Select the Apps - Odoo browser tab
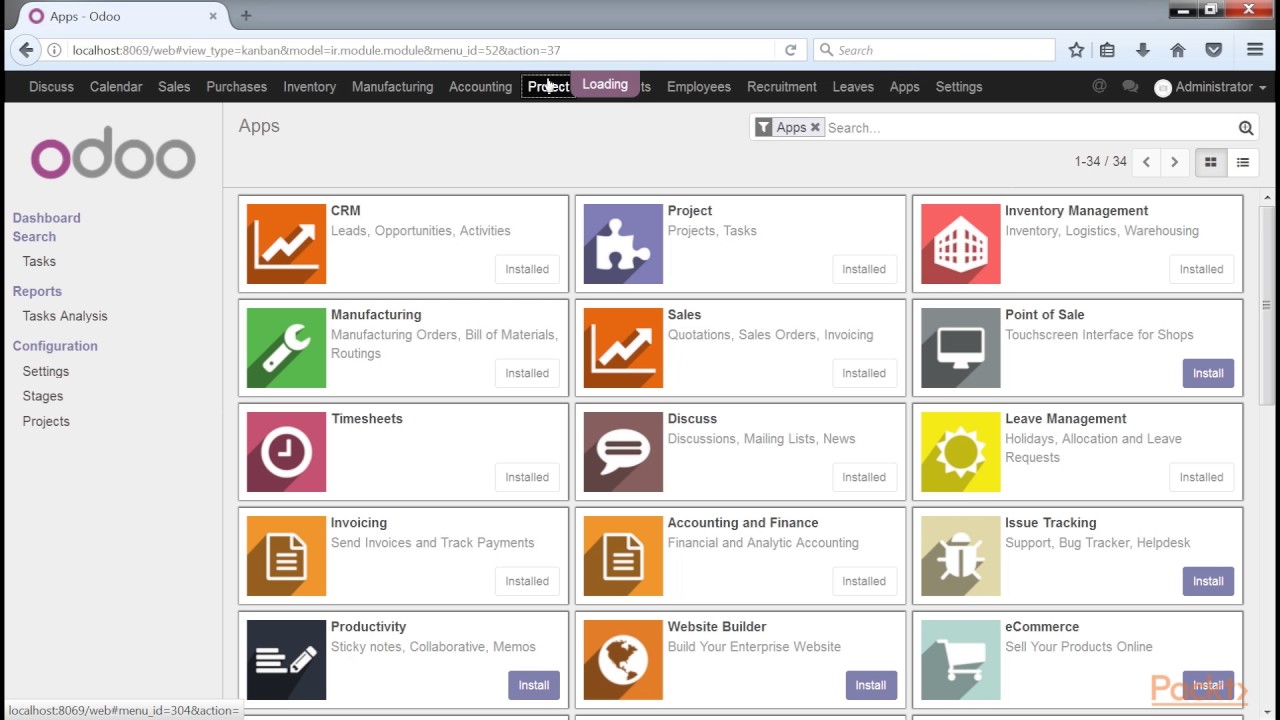Screen dimensions: 1280x720 (x=122, y=16)
